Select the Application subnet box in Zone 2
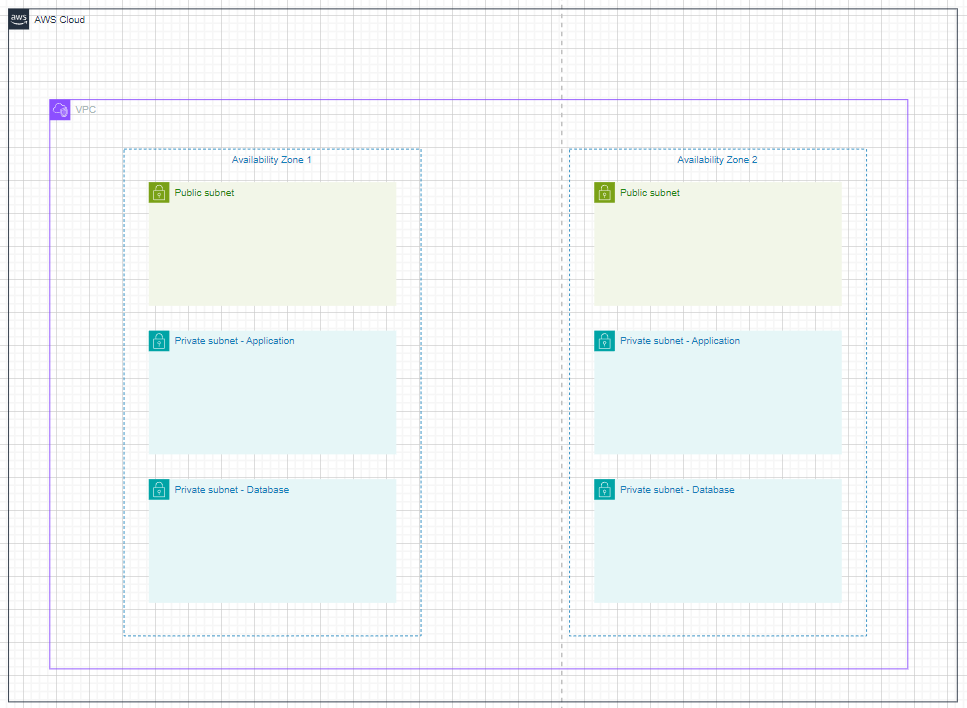967x708 pixels. click(718, 392)
